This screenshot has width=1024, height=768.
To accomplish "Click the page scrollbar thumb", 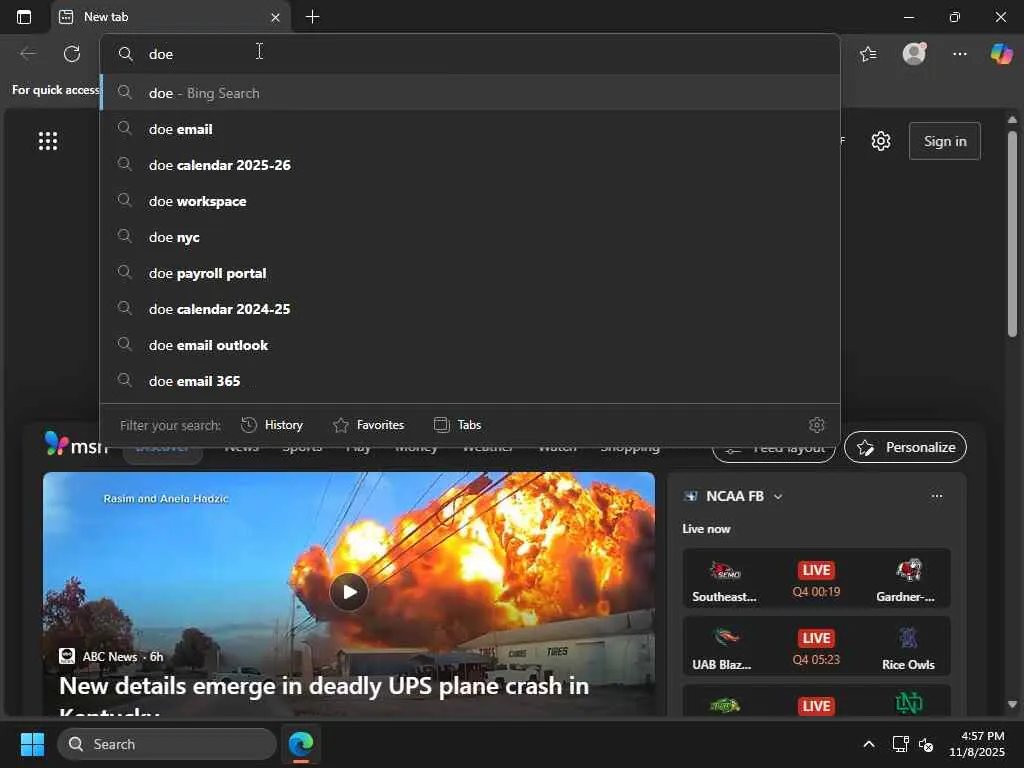I will [1012, 234].
